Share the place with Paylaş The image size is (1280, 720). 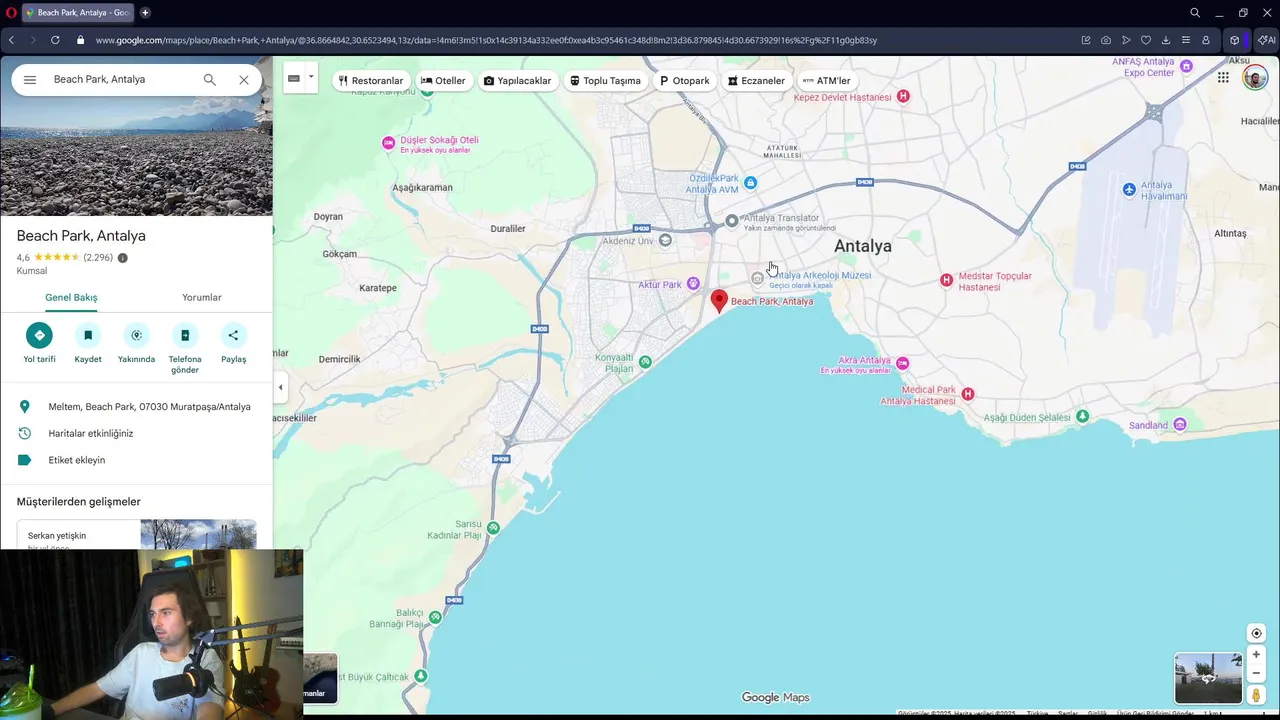pyautogui.click(x=233, y=343)
